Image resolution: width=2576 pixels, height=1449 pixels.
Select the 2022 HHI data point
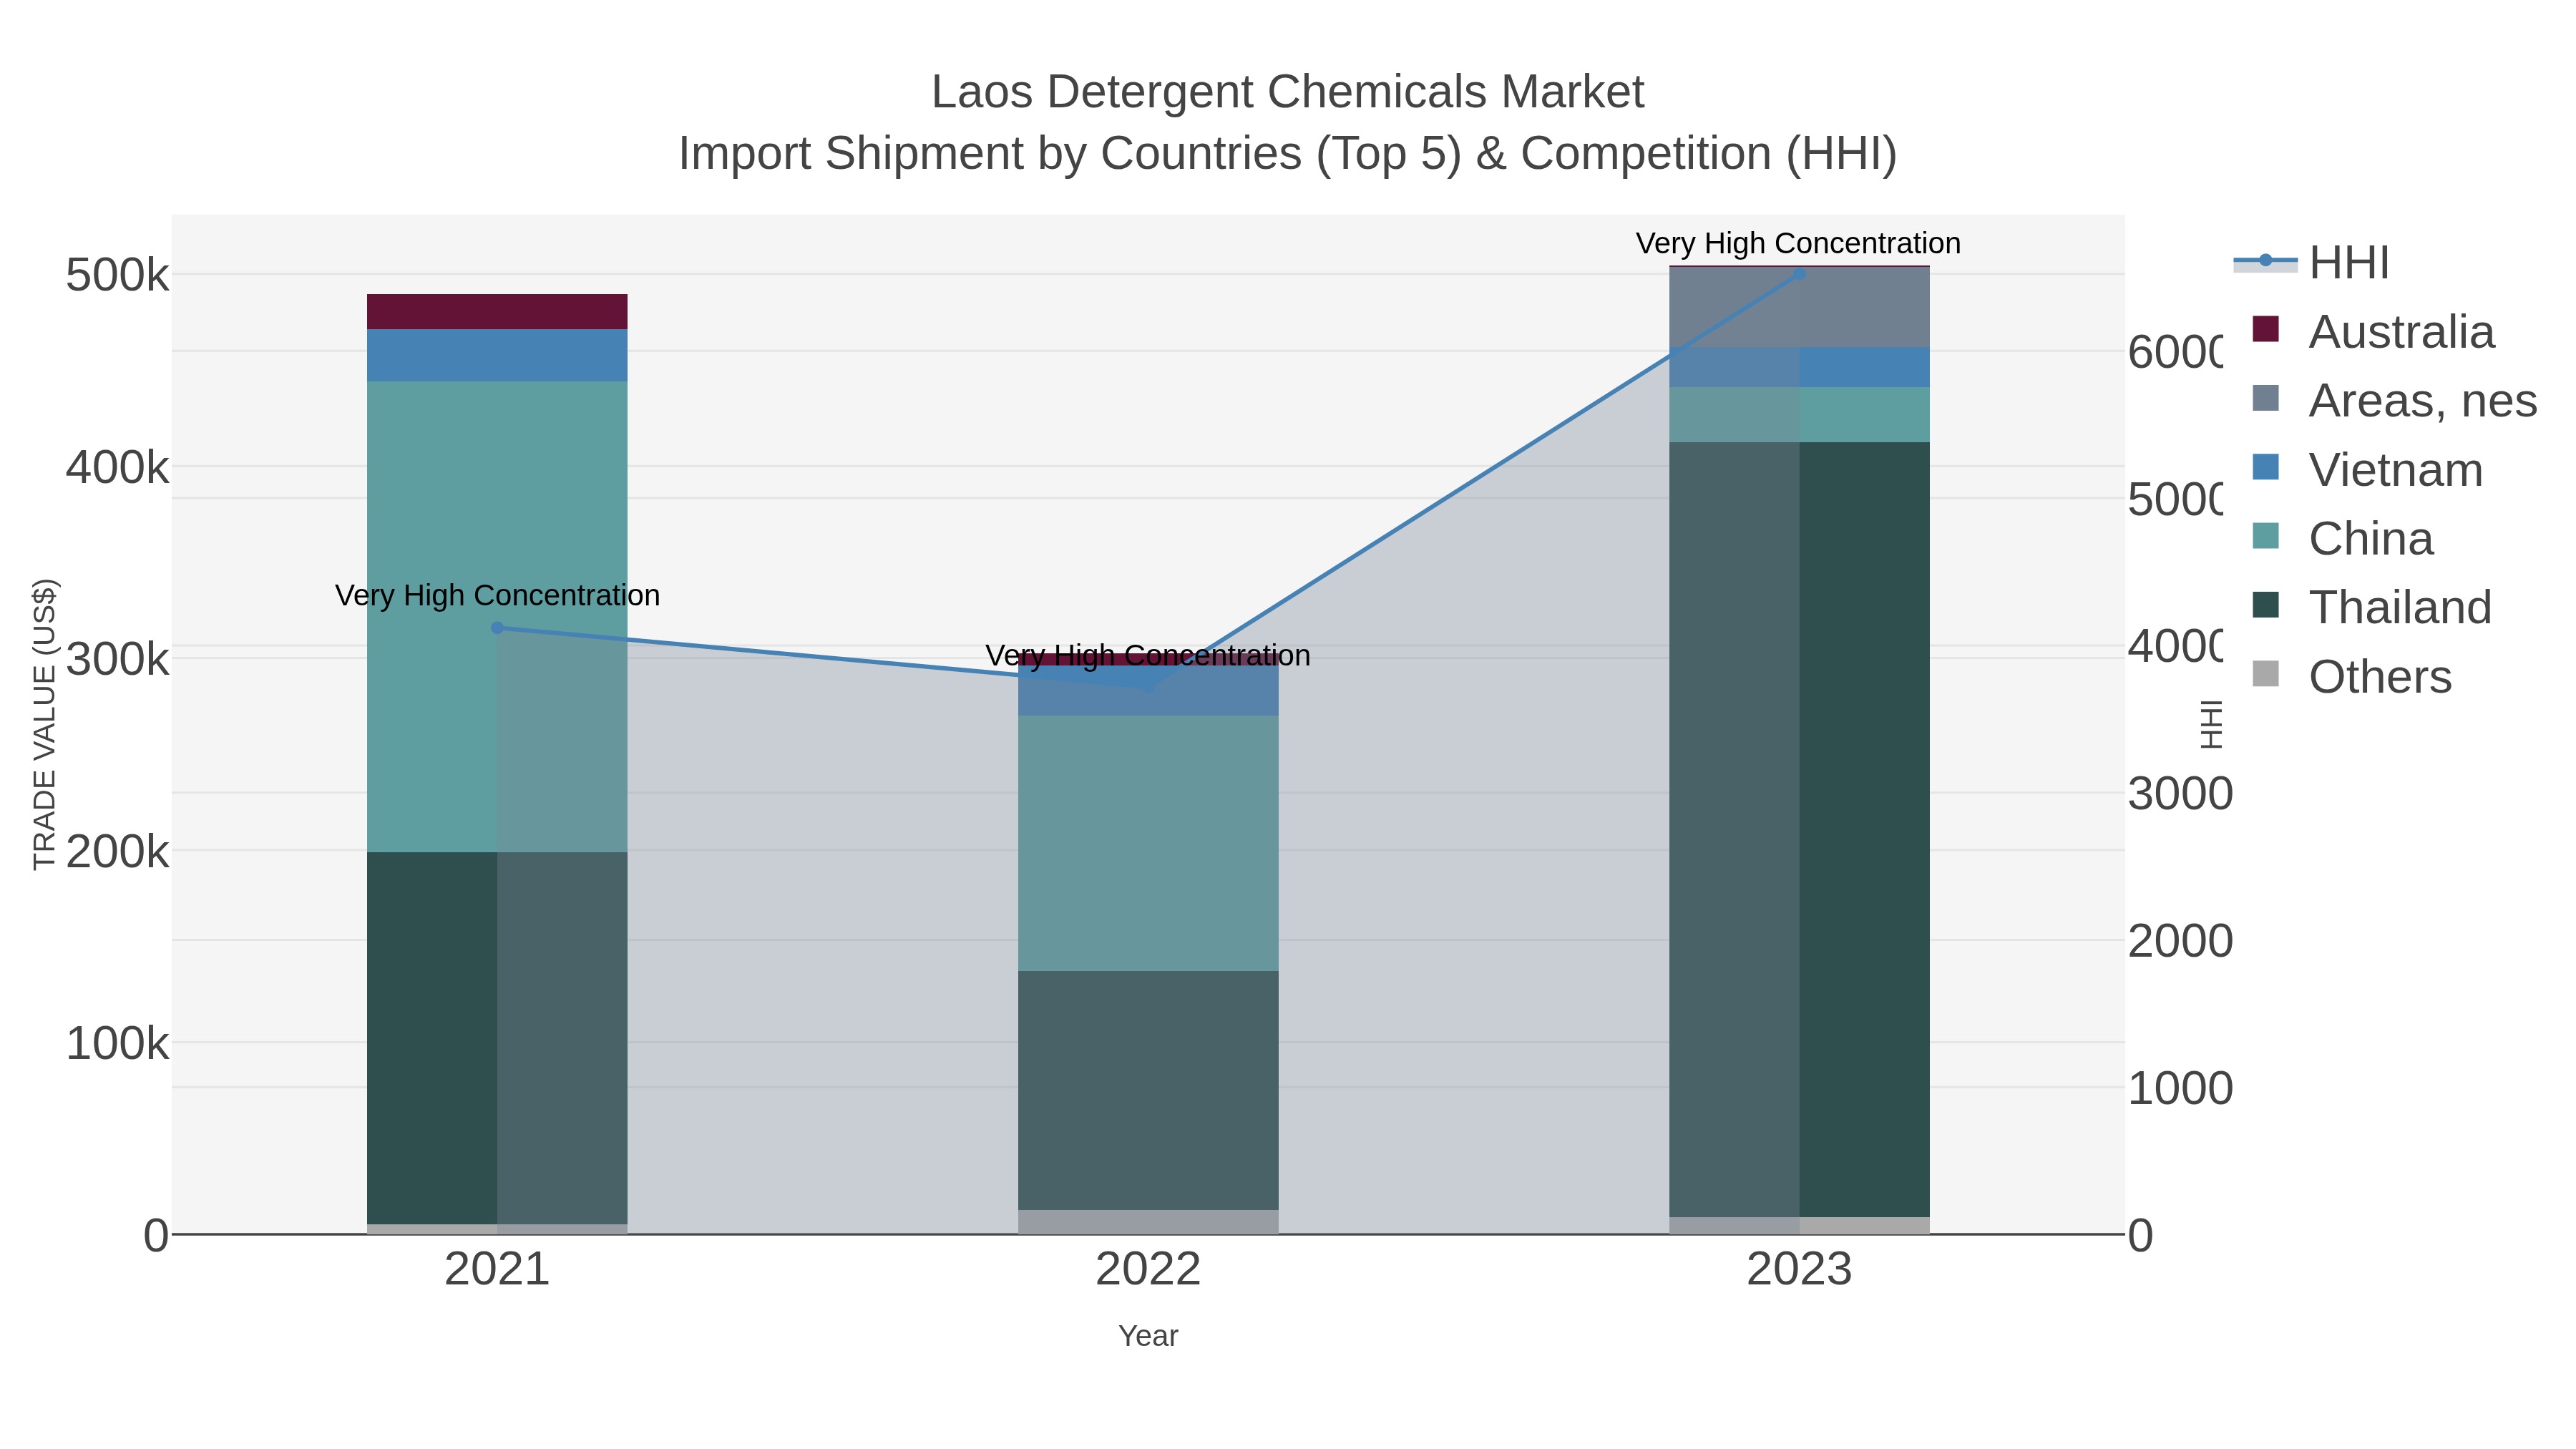(1148, 687)
